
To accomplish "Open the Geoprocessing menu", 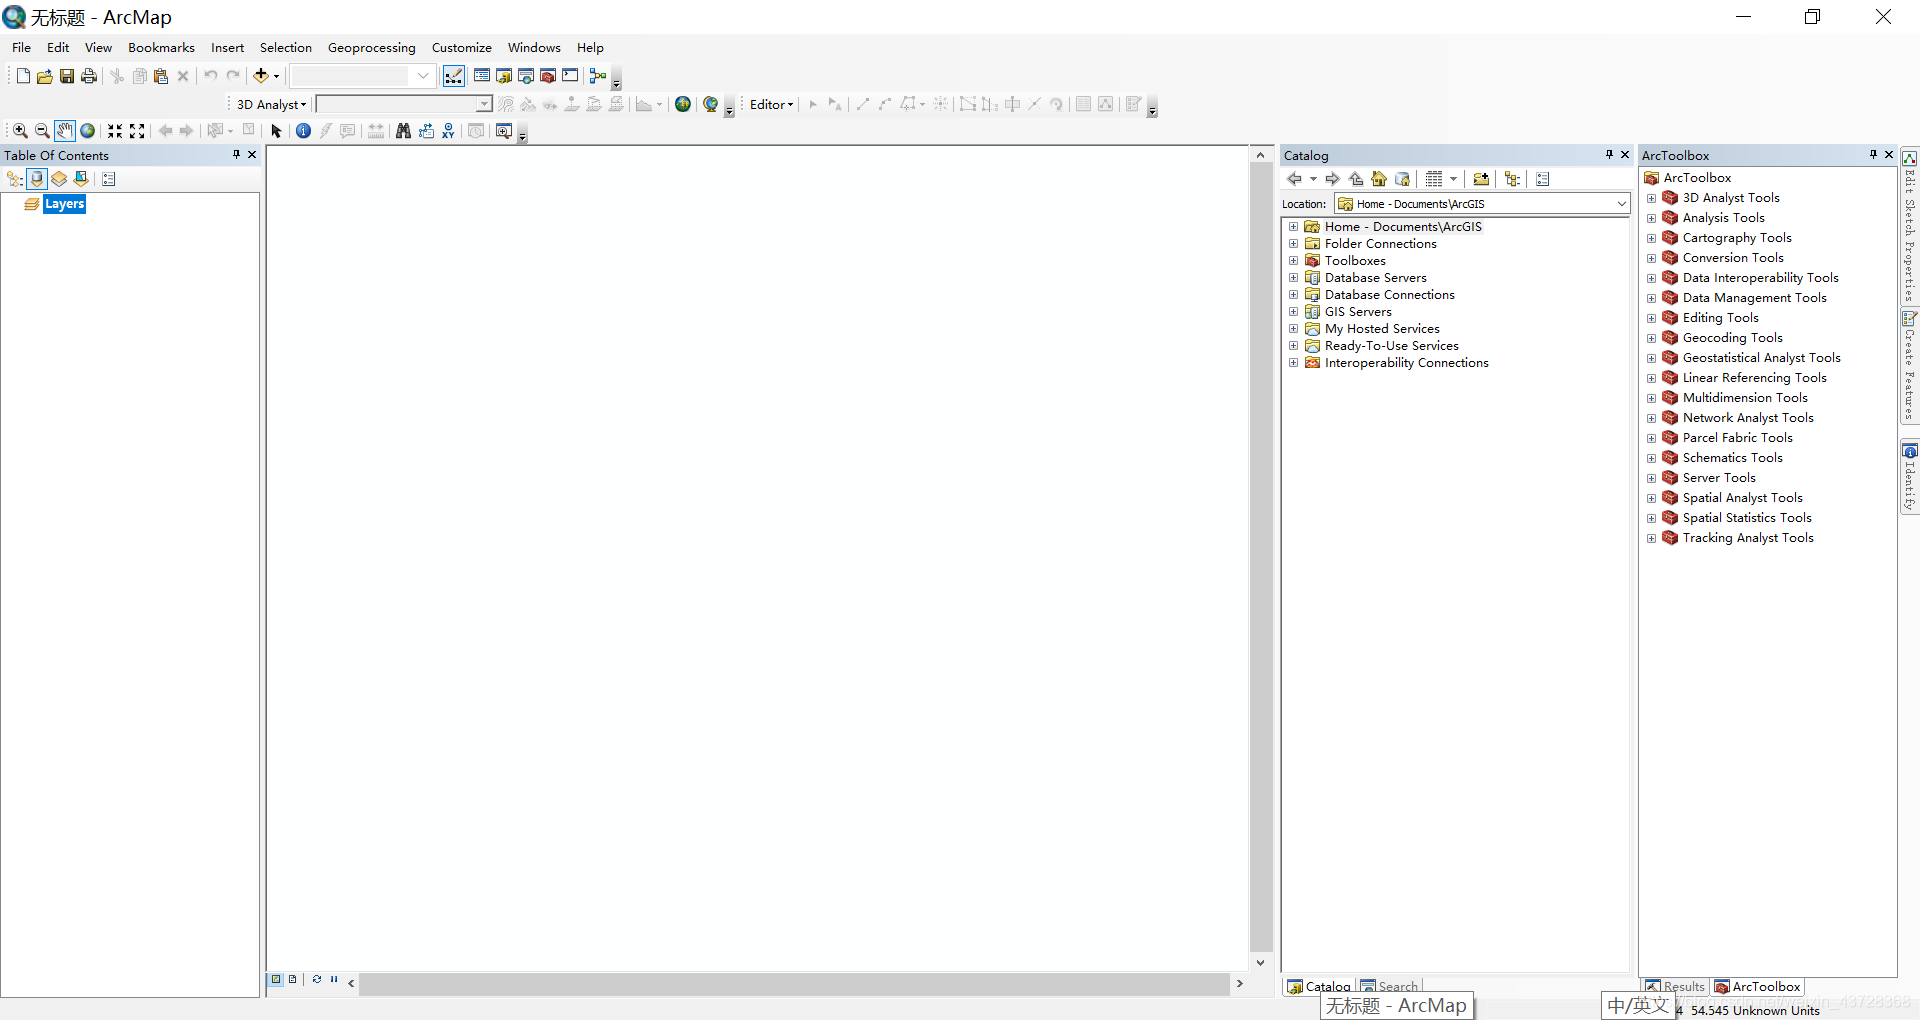I will point(371,47).
